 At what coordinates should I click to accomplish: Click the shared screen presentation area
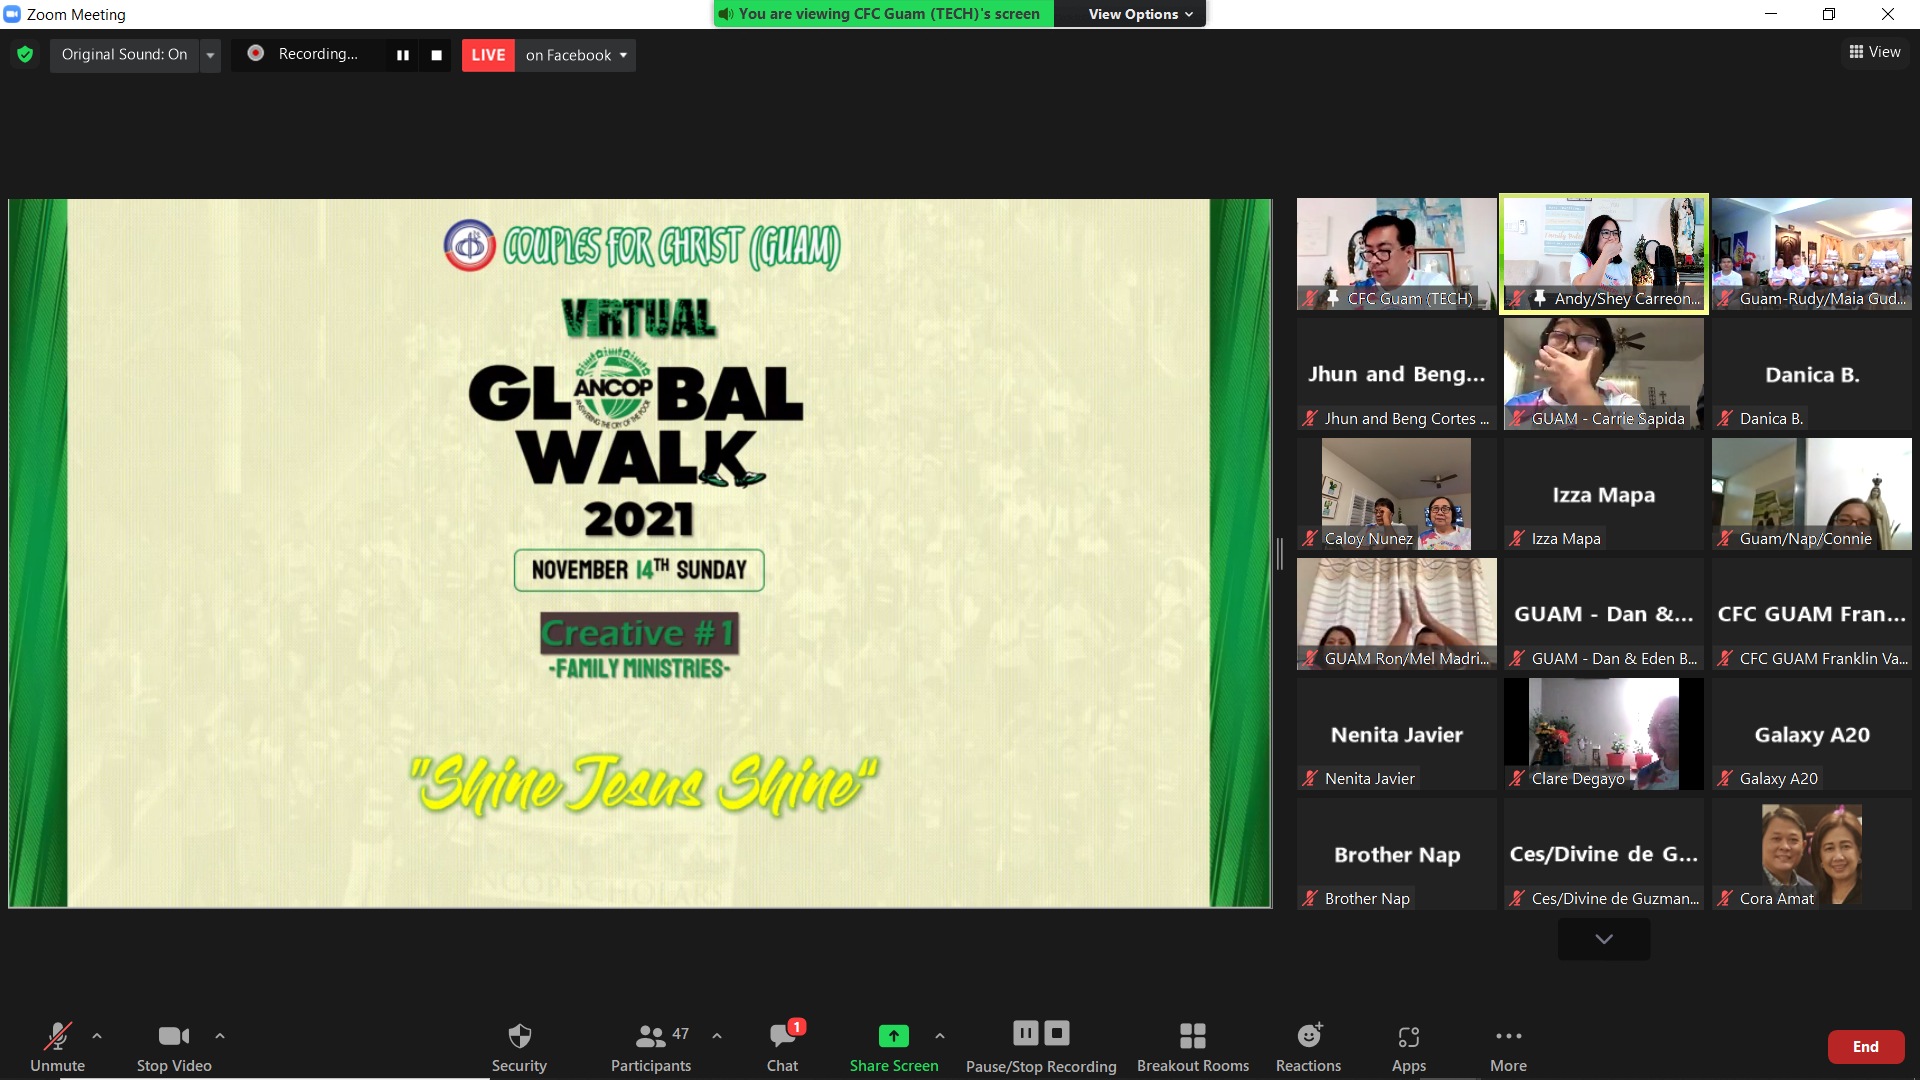pyautogui.click(x=640, y=553)
